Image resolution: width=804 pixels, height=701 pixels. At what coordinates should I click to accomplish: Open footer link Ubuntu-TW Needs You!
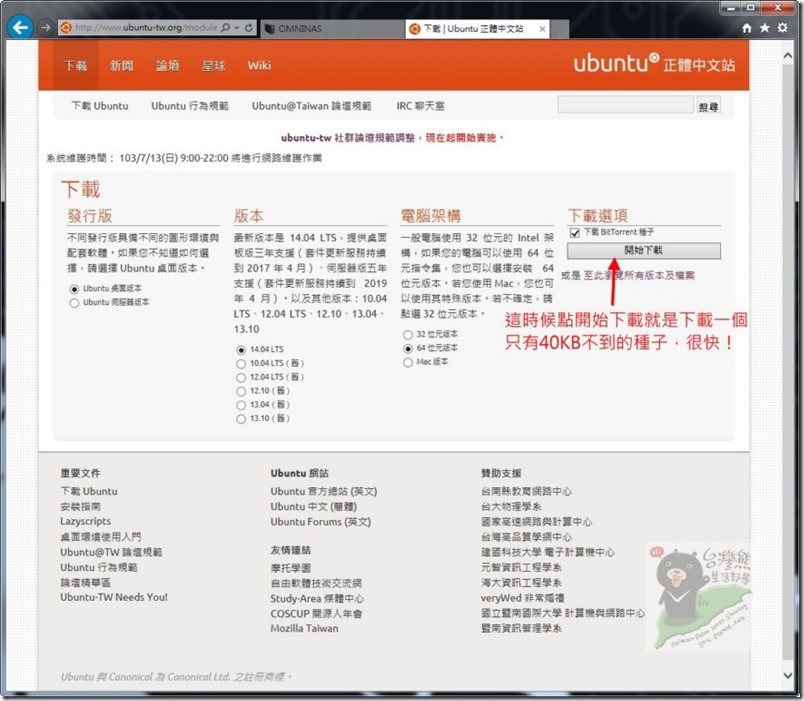point(114,597)
